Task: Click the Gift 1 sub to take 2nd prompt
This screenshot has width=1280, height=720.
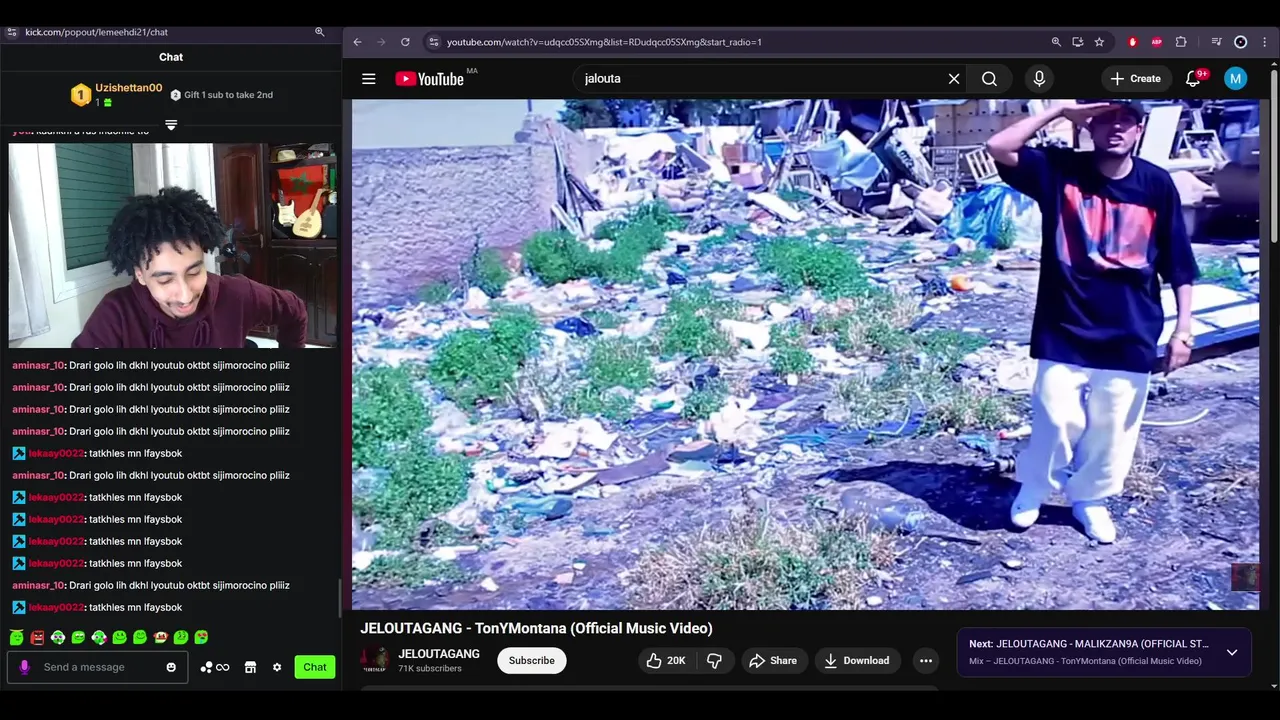Action: pos(222,95)
